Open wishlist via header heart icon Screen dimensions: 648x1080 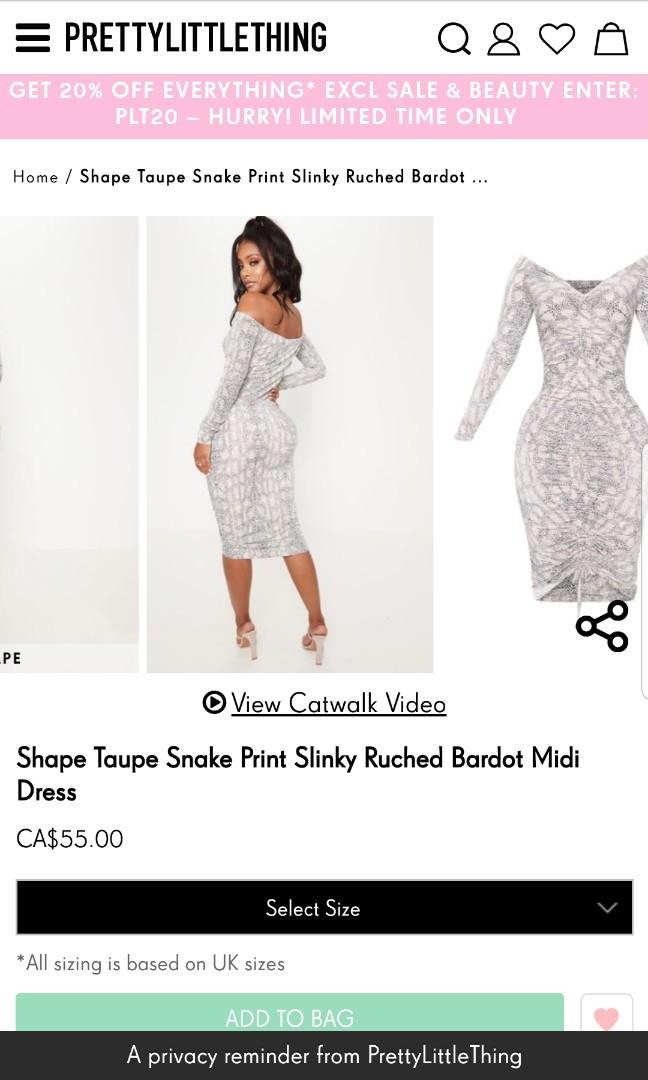click(x=556, y=39)
